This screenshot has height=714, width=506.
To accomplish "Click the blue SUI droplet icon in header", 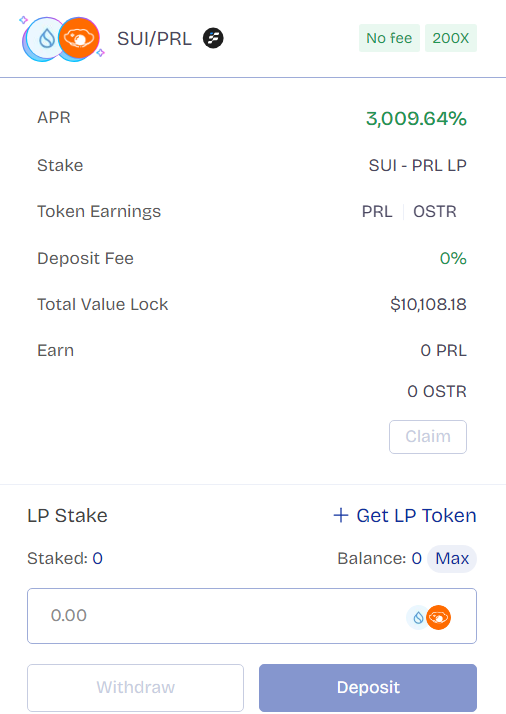I will pos(45,39).
